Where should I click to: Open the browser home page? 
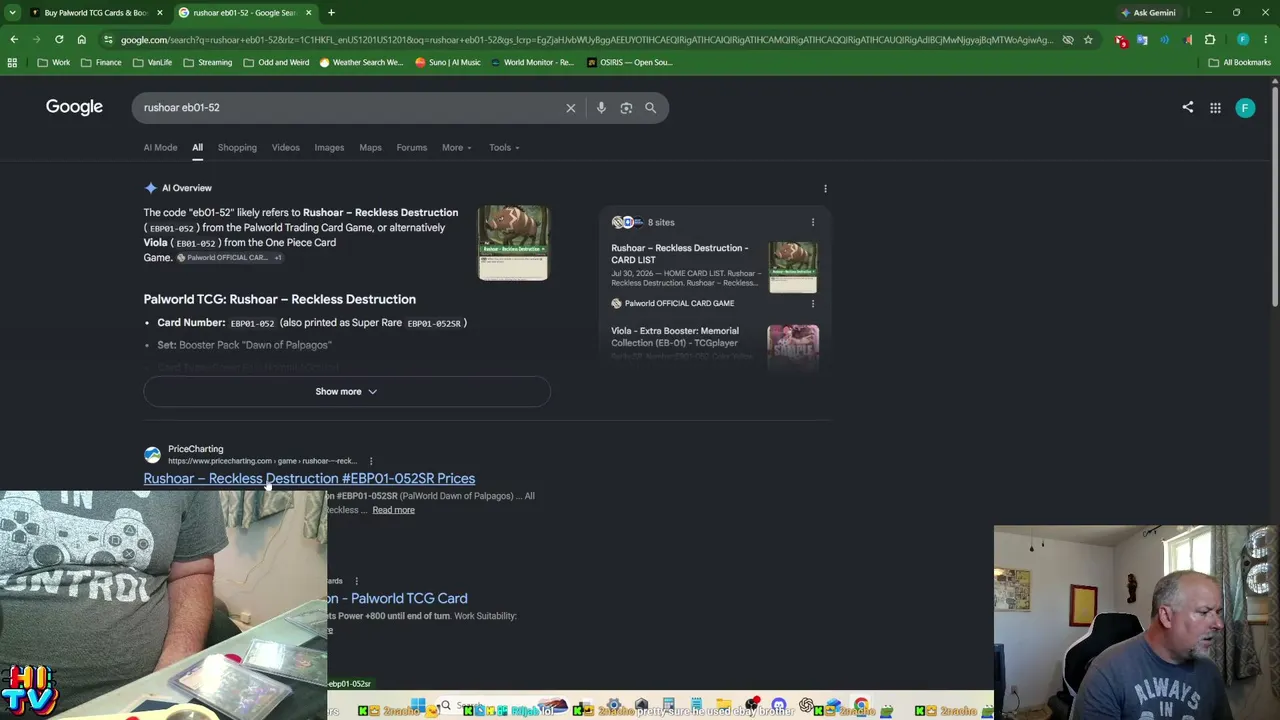tap(82, 40)
